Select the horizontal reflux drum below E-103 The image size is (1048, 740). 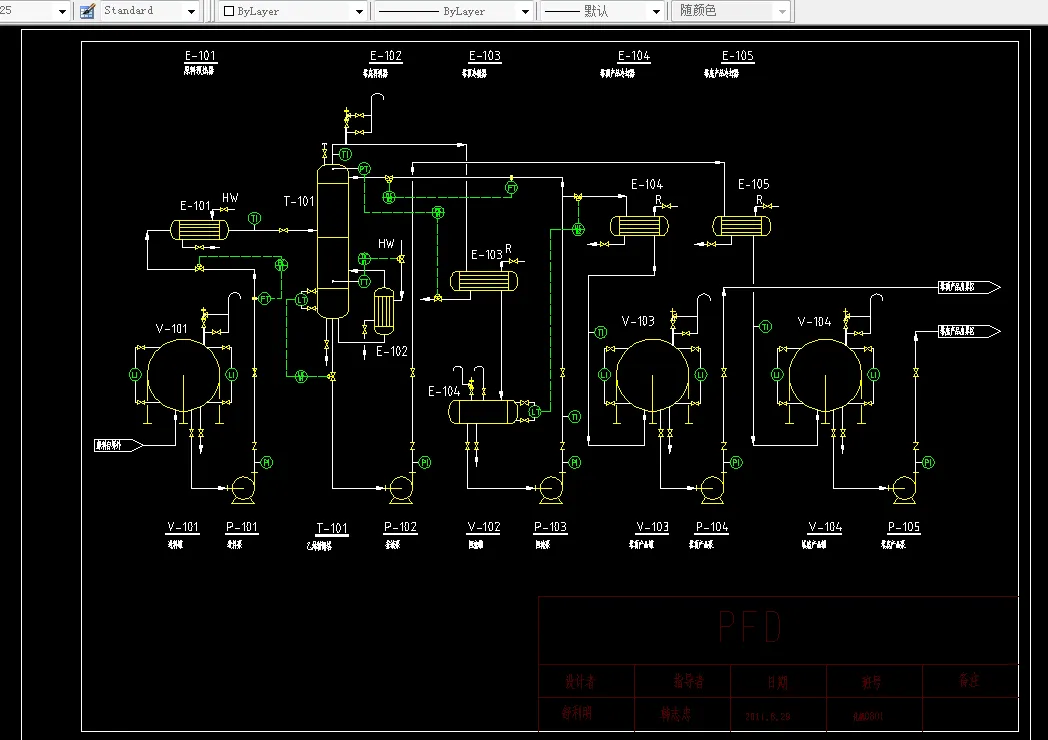coord(483,412)
